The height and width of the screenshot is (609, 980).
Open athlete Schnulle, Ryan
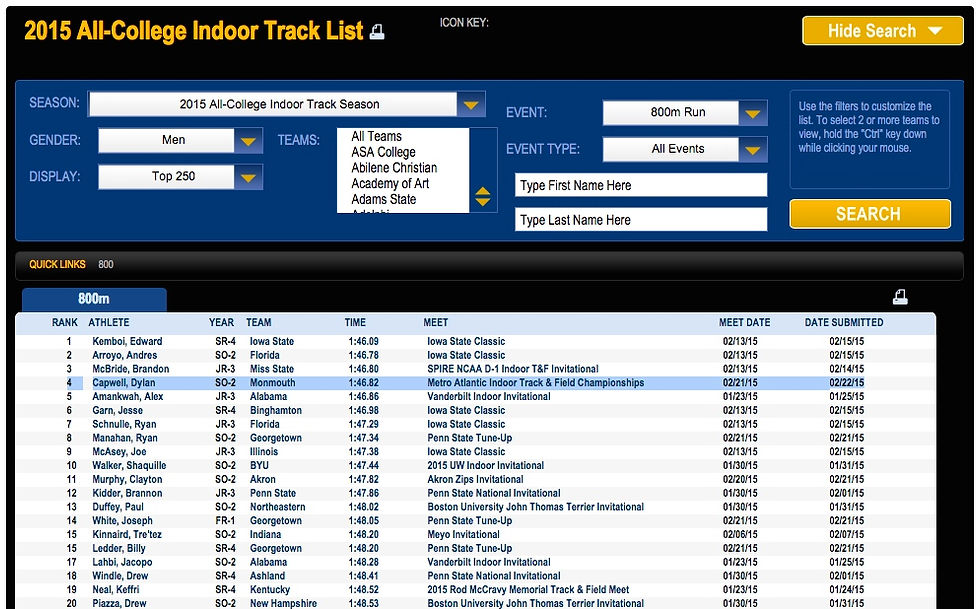click(124, 424)
